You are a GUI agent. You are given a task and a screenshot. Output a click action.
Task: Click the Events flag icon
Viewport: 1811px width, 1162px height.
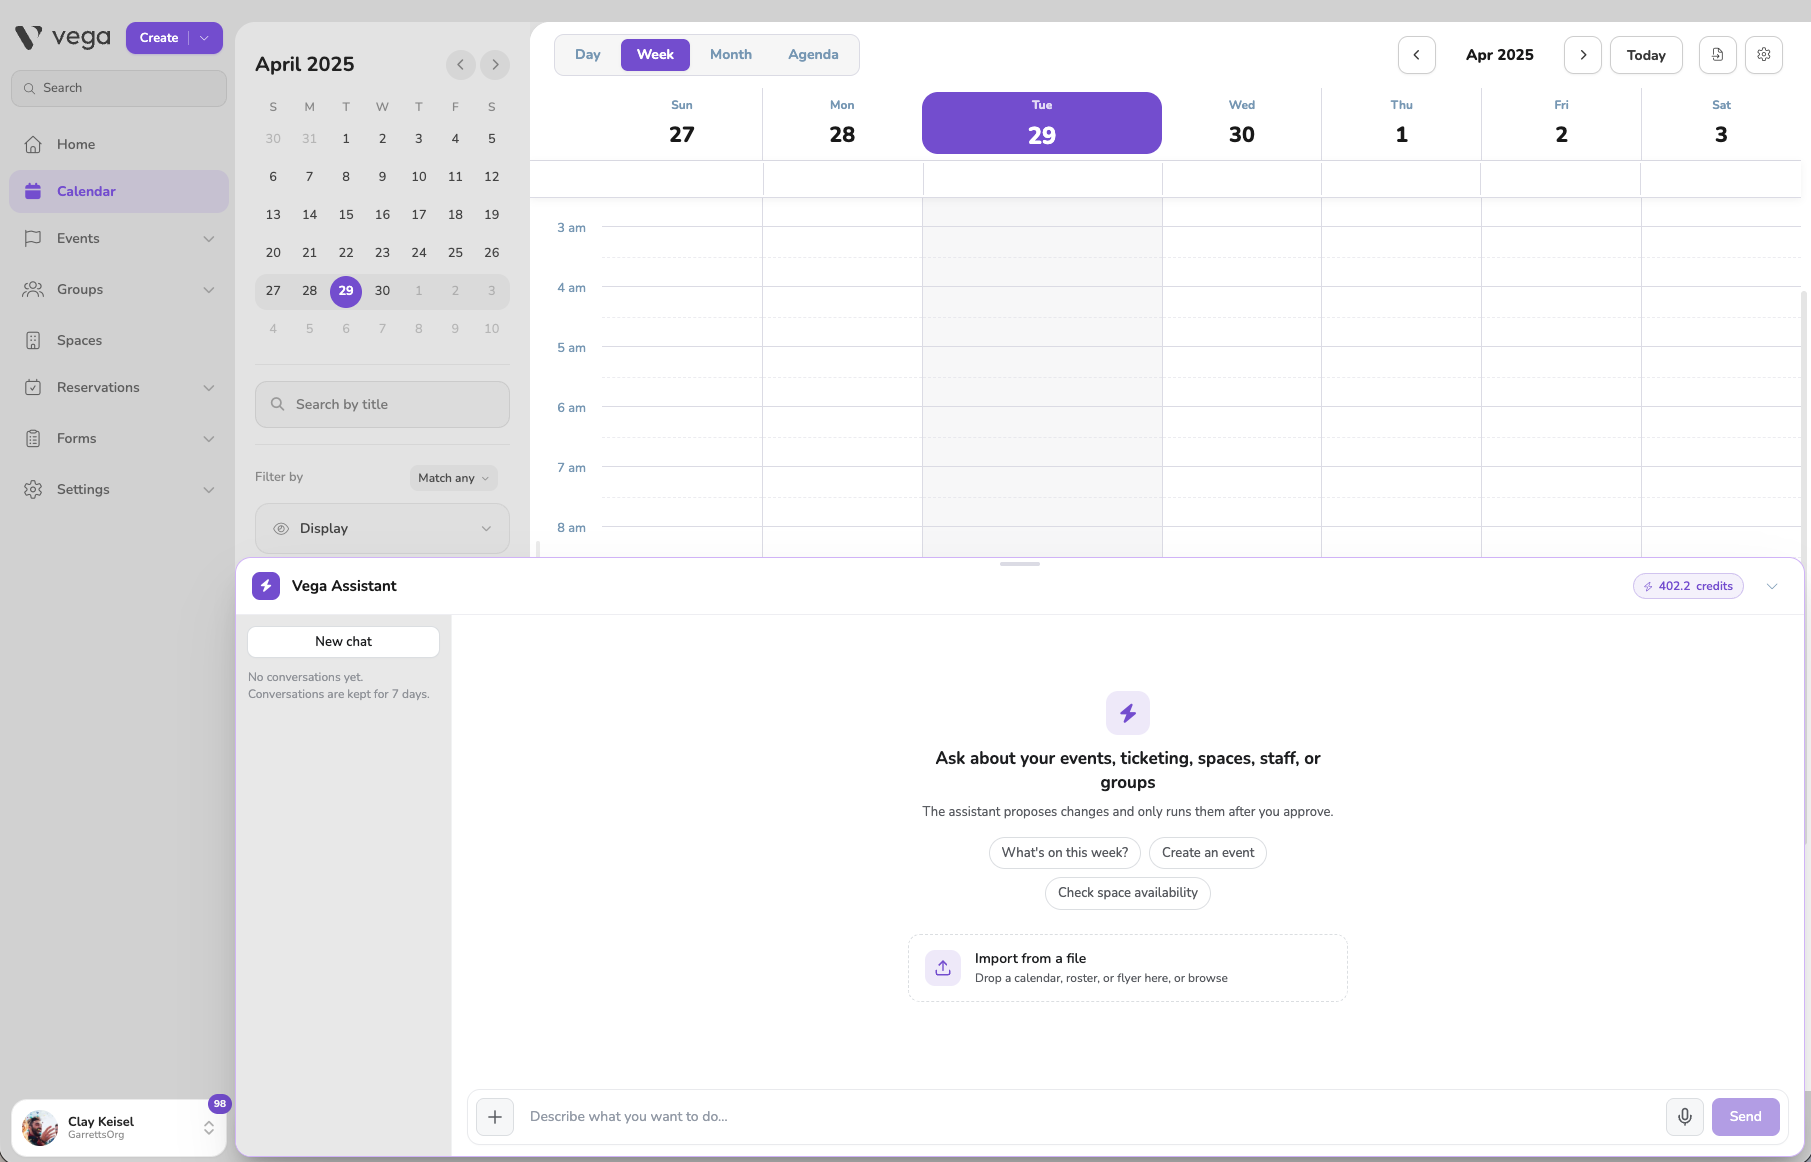click(x=33, y=238)
